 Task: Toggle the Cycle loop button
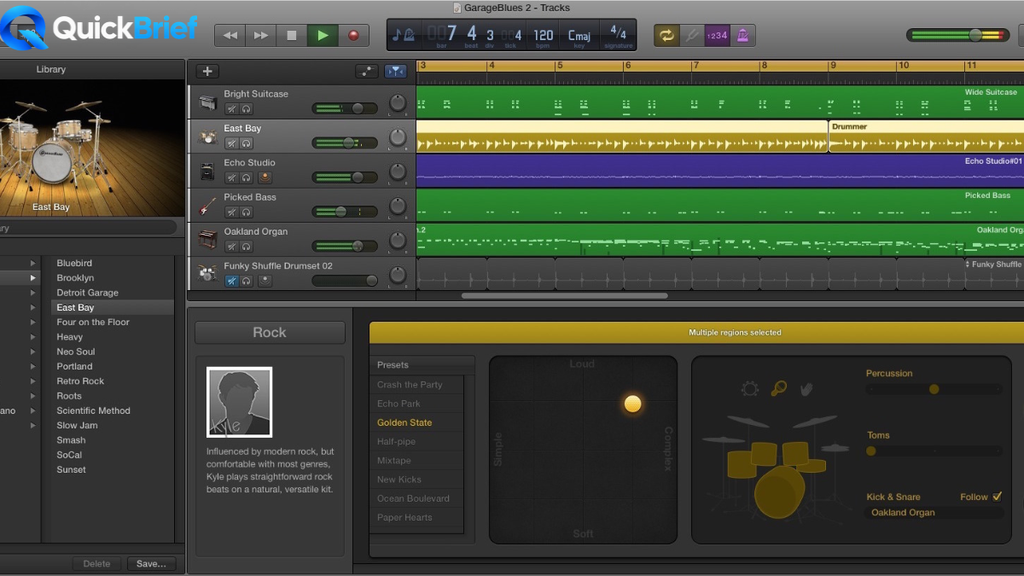[666, 35]
